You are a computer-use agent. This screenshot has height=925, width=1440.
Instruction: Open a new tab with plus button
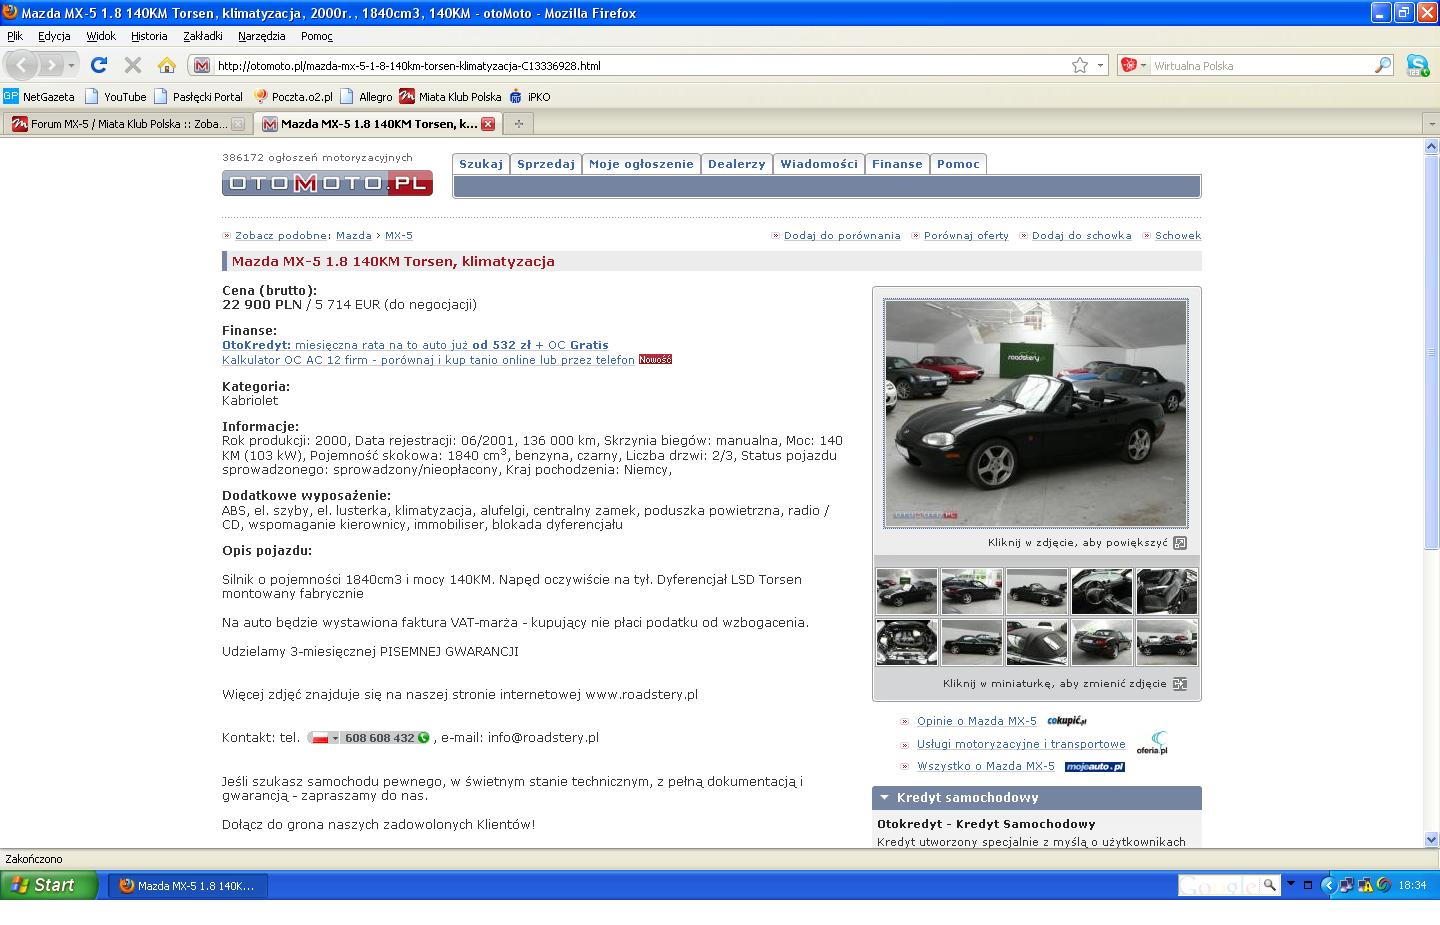tap(518, 124)
